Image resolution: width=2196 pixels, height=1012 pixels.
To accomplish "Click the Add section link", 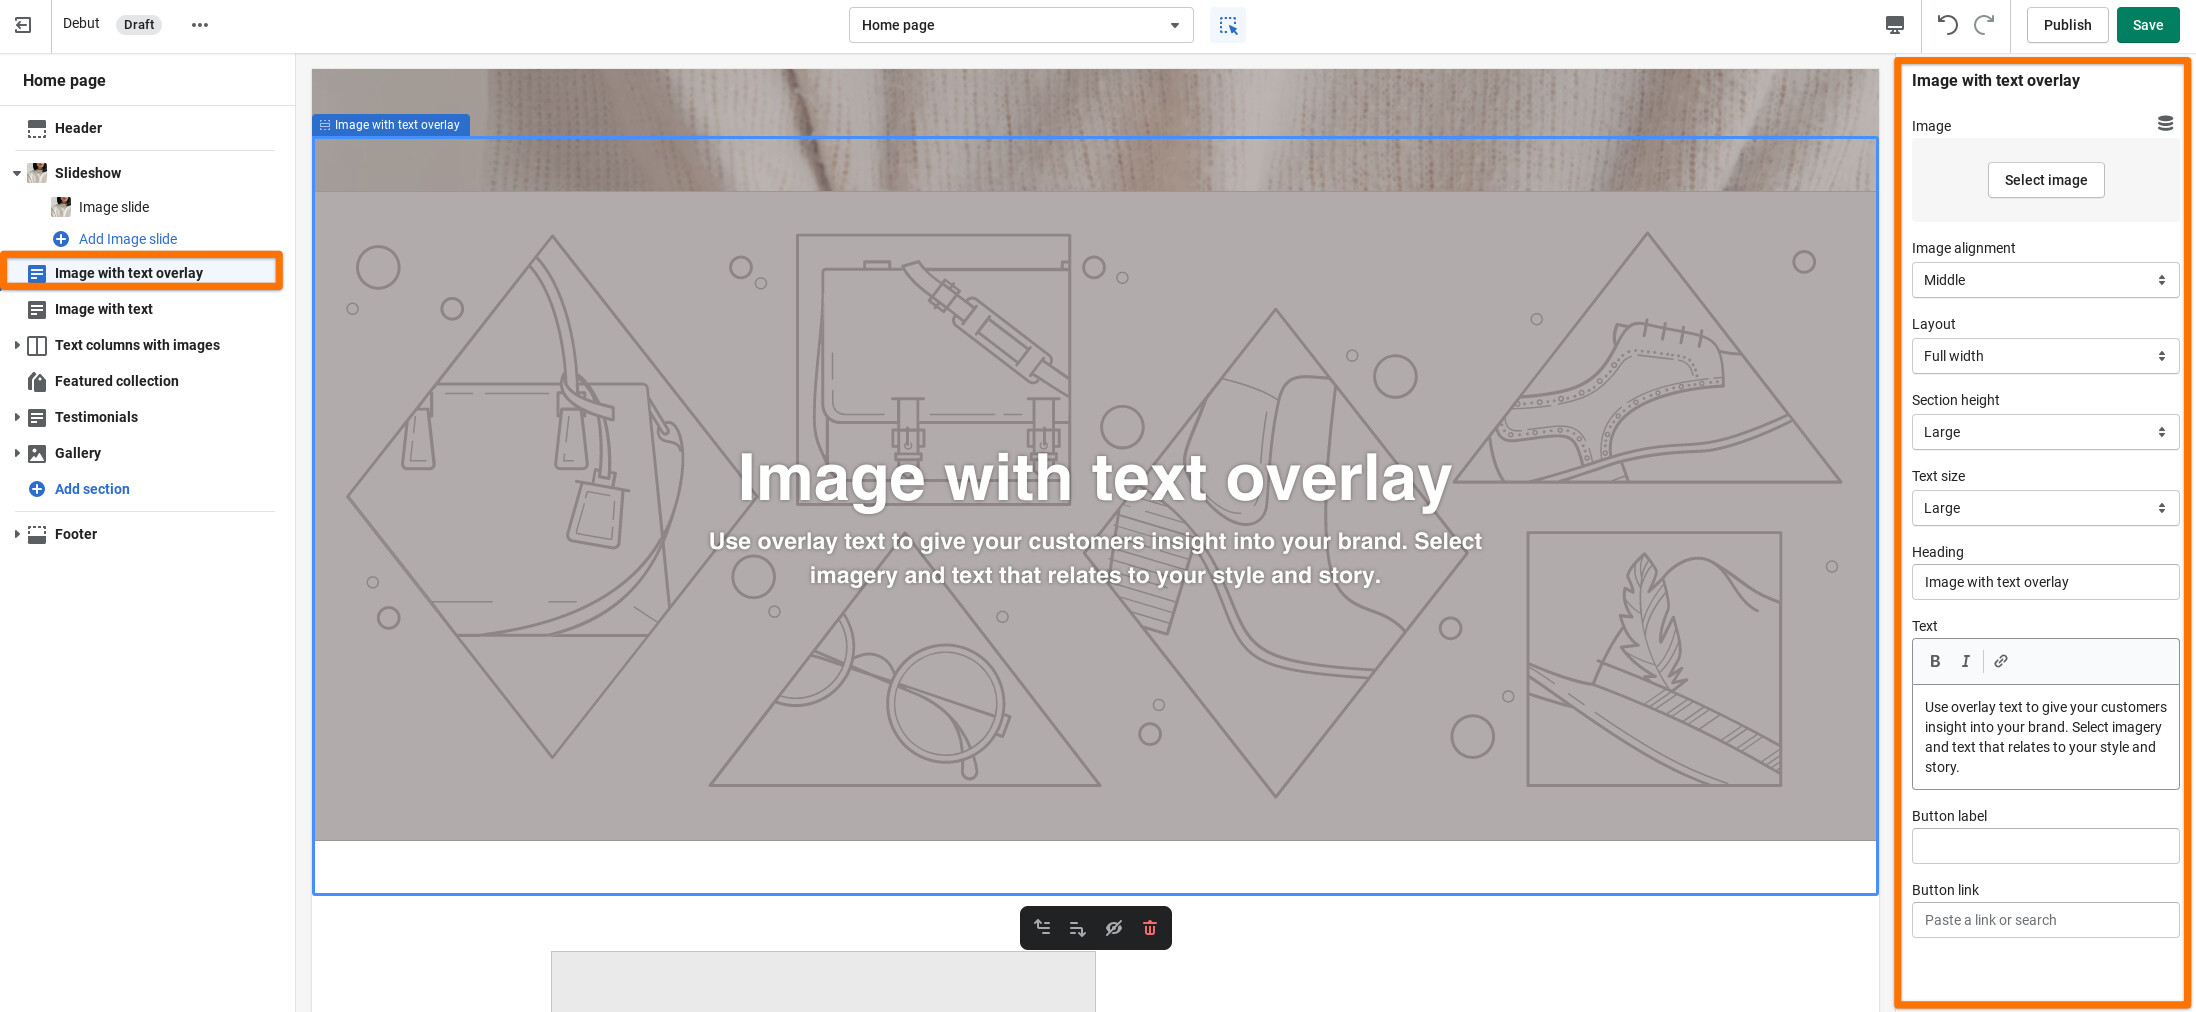I will pyautogui.click(x=92, y=489).
